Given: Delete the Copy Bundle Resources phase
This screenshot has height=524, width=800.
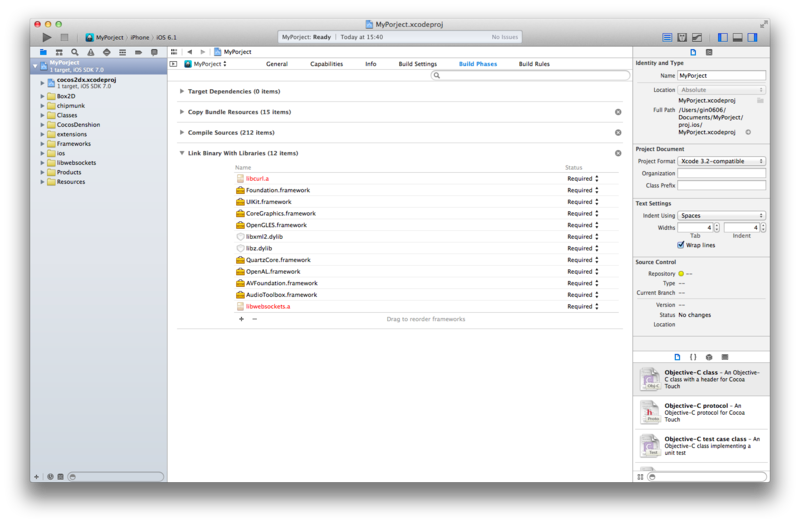Looking at the screenshot, I should (x=618, y=112).
